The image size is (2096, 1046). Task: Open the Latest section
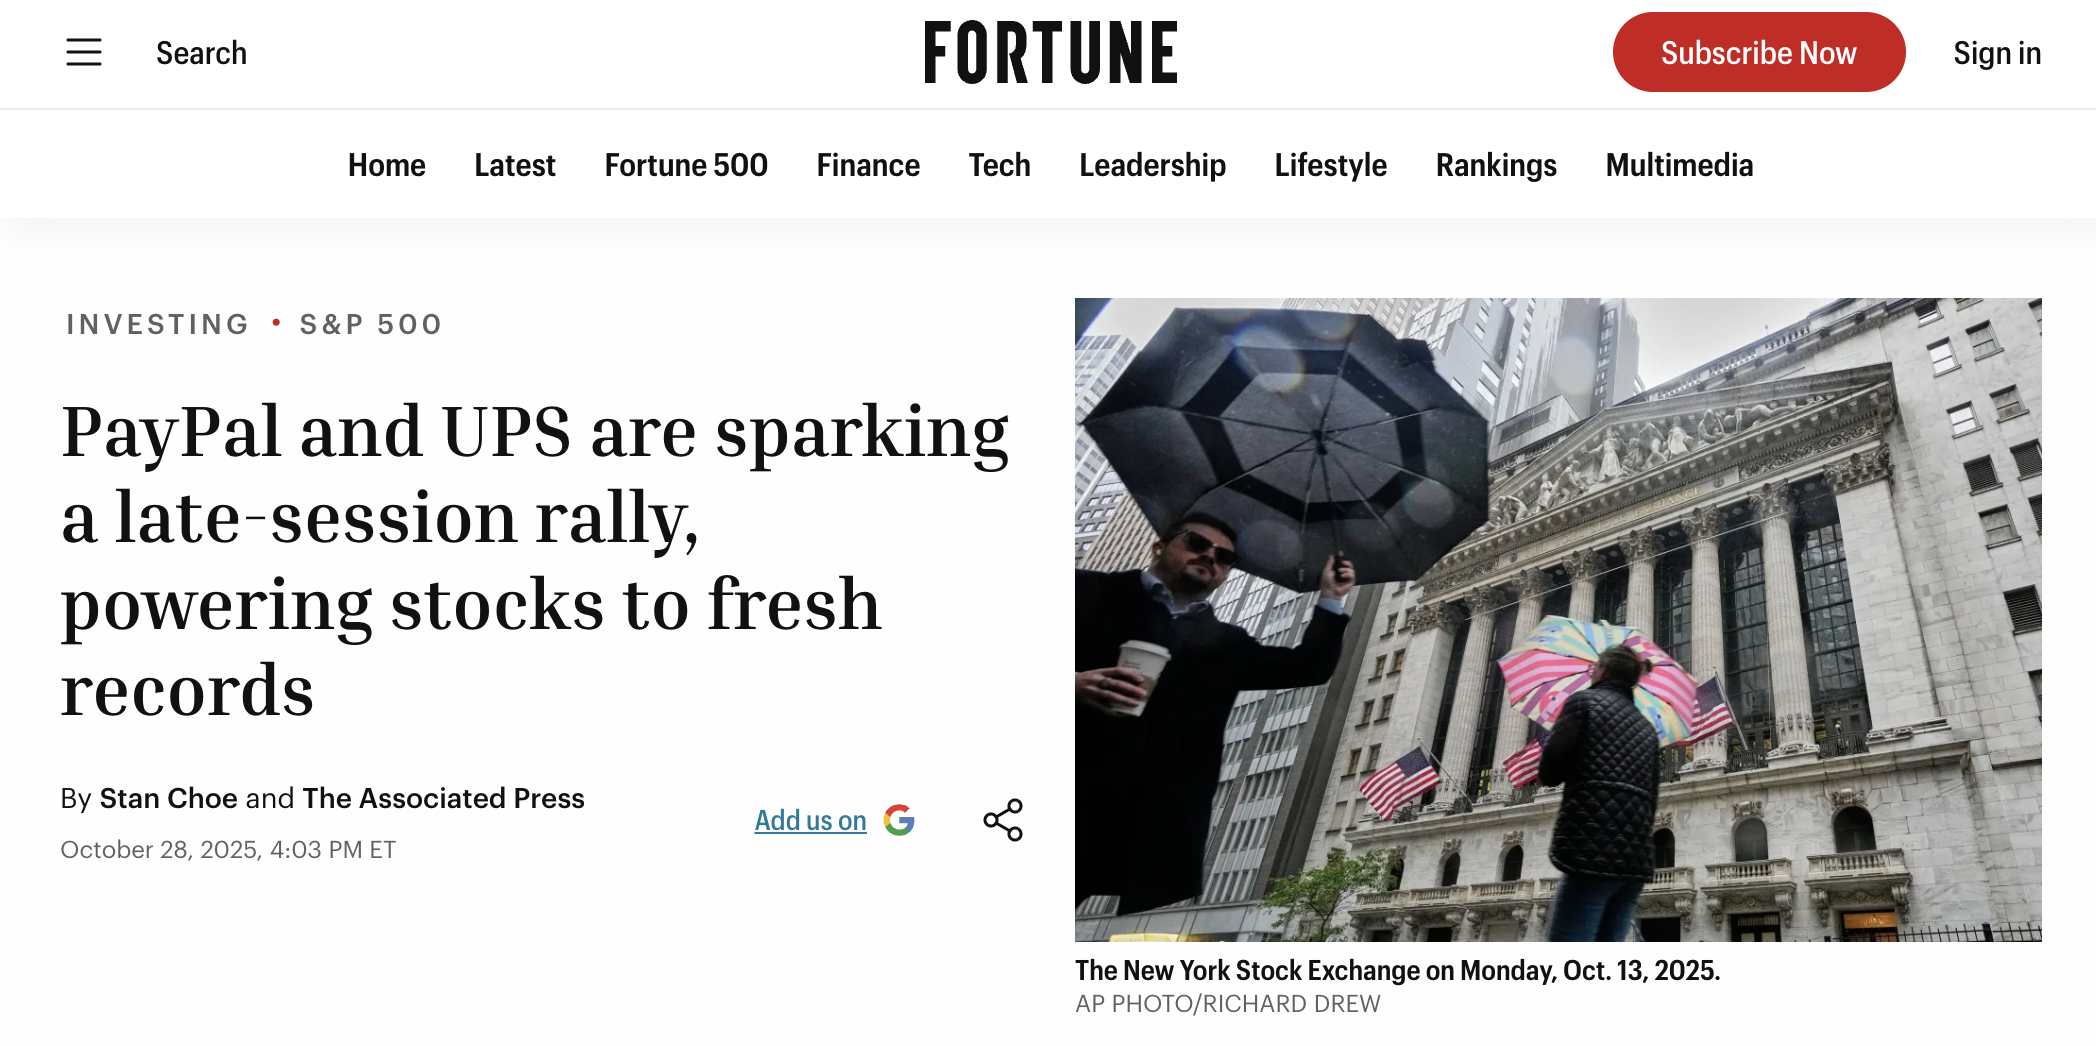coord(514,165)
